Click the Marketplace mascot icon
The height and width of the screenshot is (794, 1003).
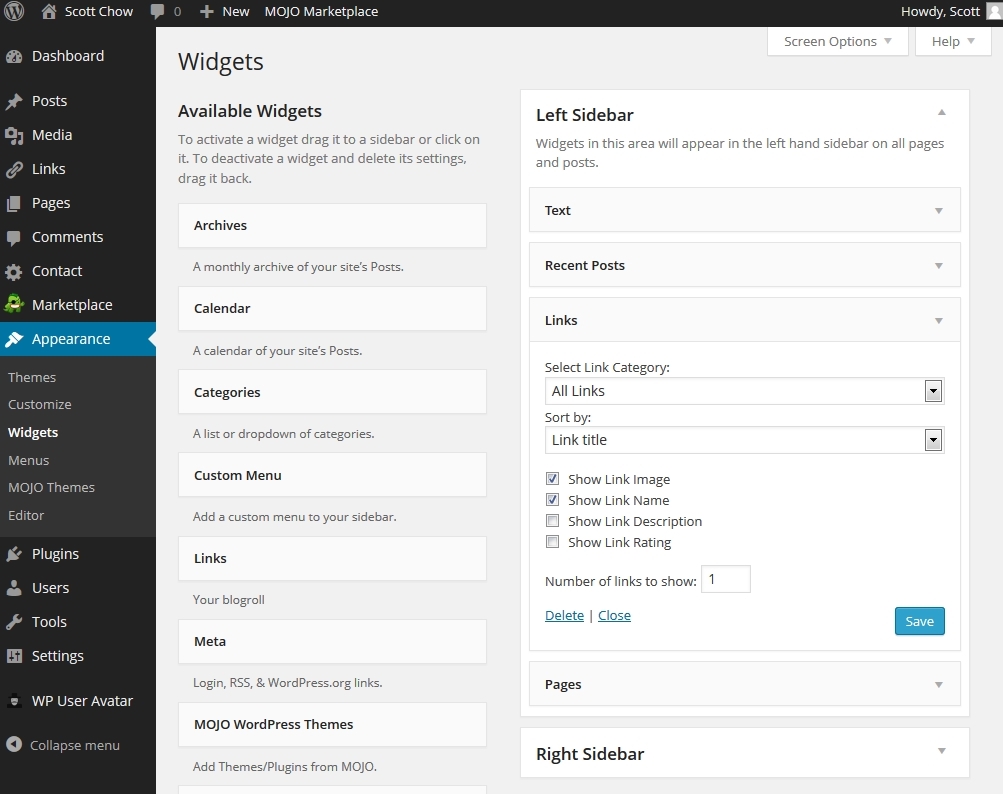coord(14,305)
